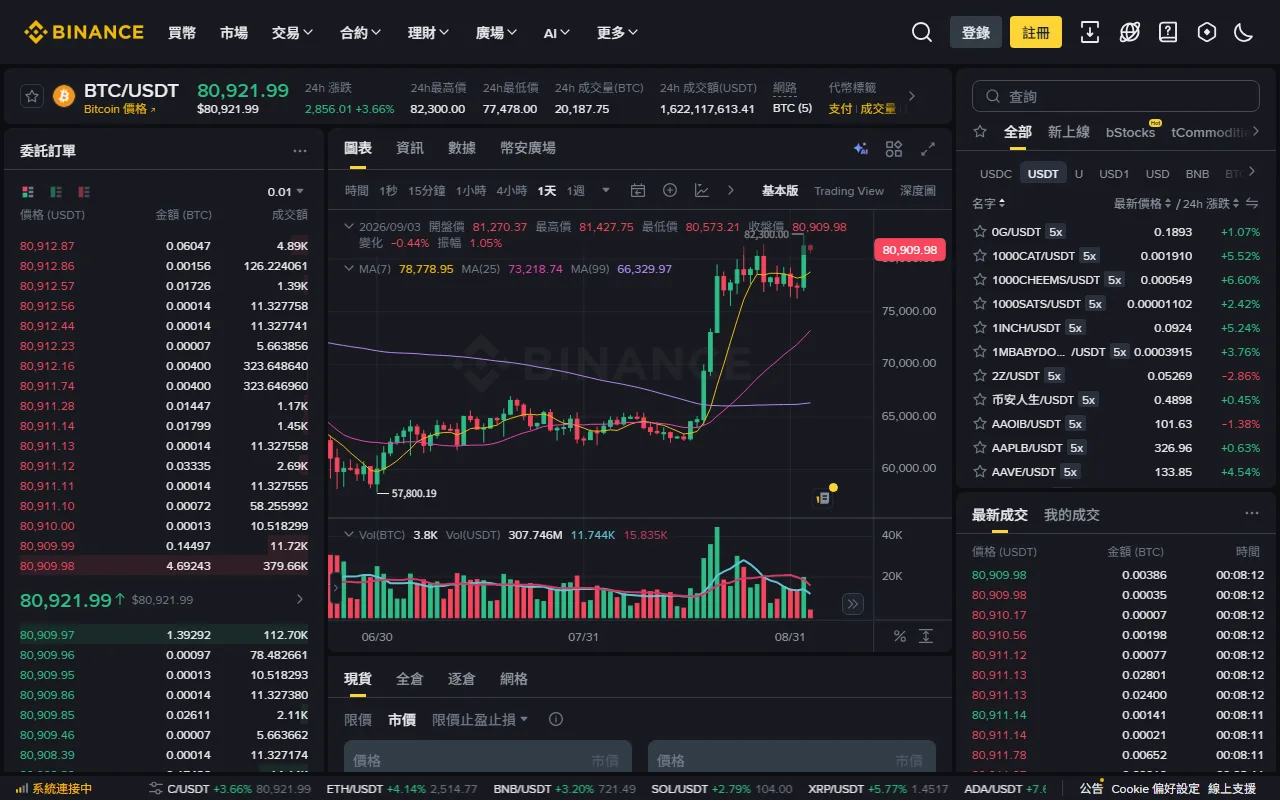Select USDC quote currency filter
The width and height of the screenshot is (1280, 800).
[x=996, y=173]
